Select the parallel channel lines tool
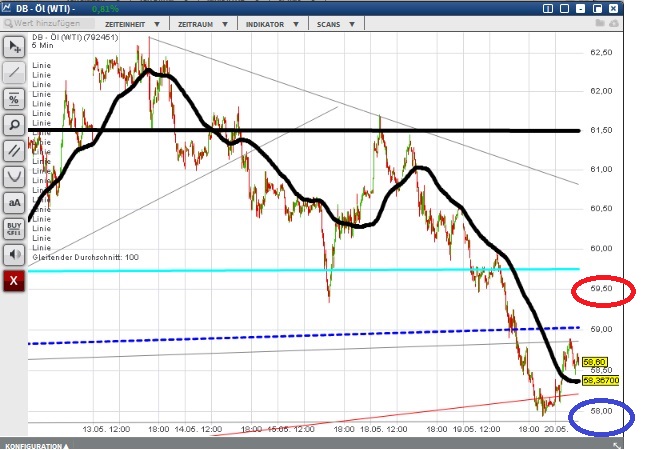646x450 pixels. 14,151
